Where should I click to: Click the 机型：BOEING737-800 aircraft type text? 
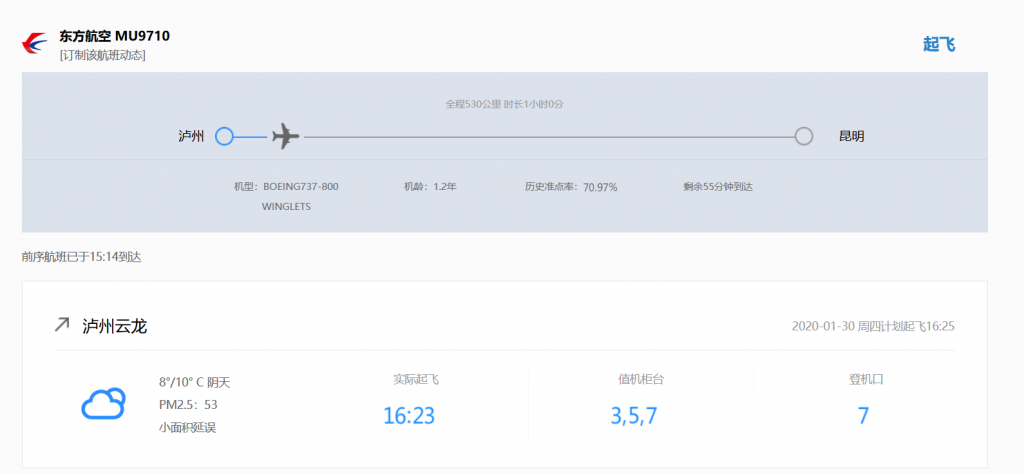pyautogui.click(x=286, y=187)
